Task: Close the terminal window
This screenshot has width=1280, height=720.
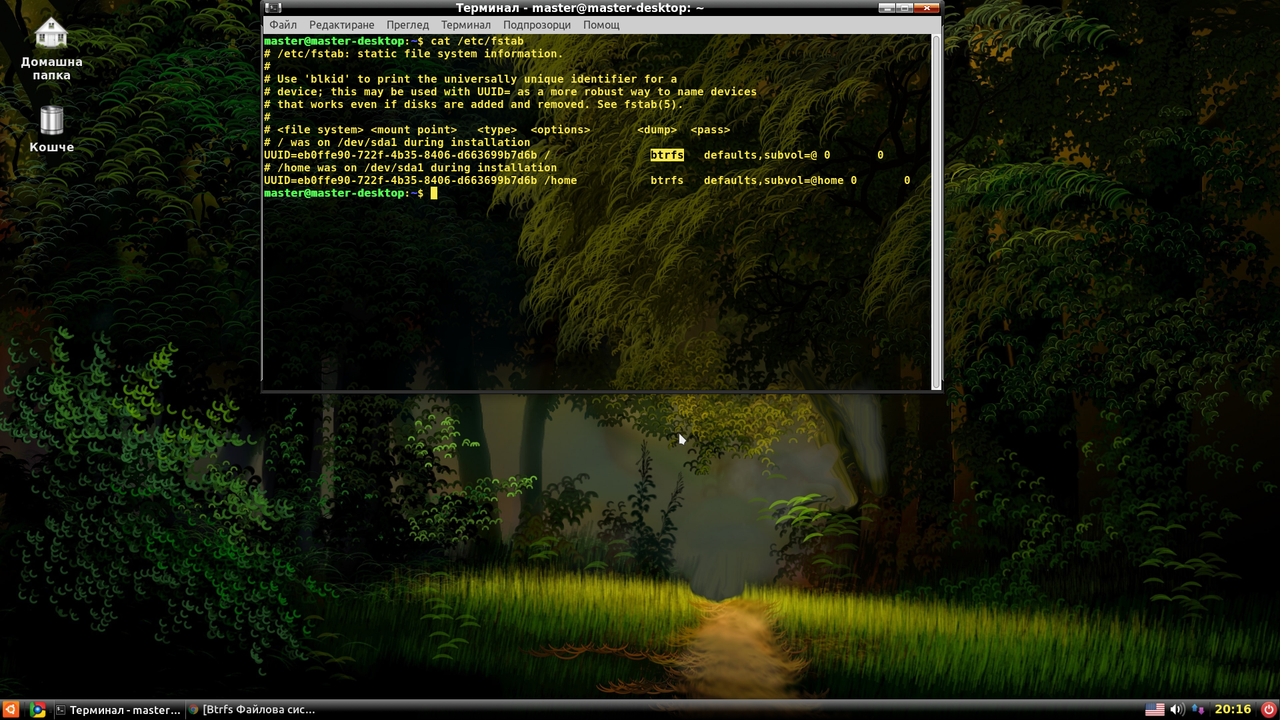Action: [928, 8]
